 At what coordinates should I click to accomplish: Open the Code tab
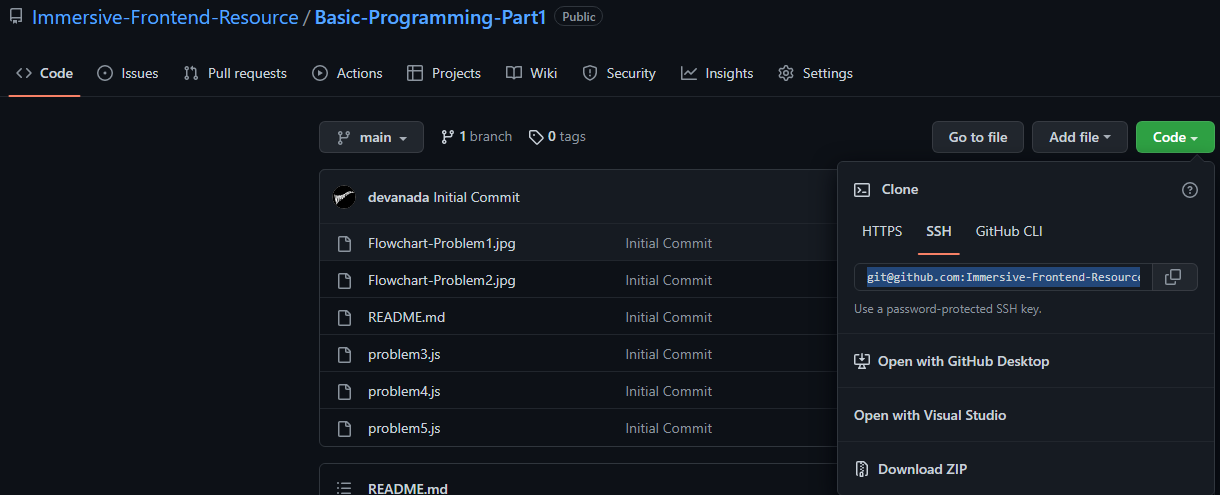coord(44,73)
